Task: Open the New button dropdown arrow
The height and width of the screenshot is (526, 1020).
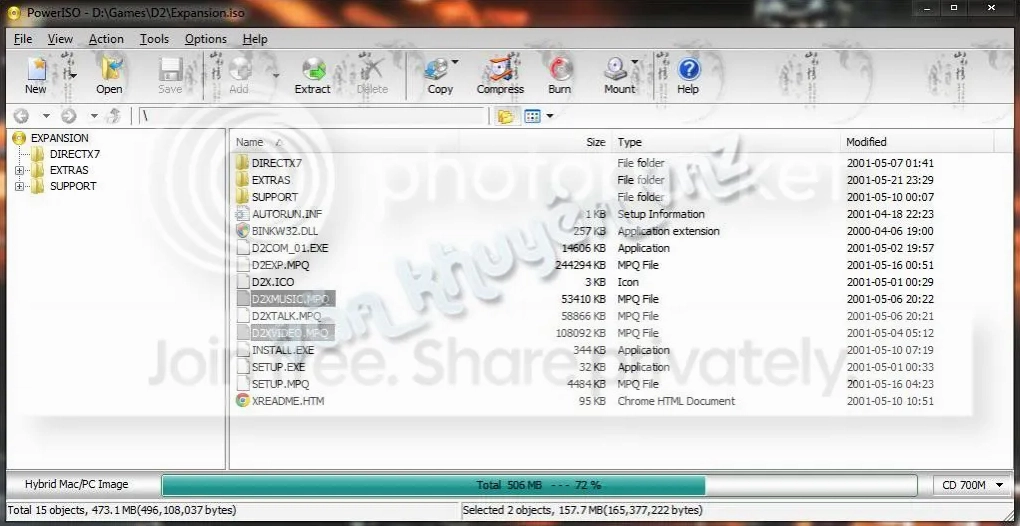Action: pyautogui.click(x=74, y=76)
